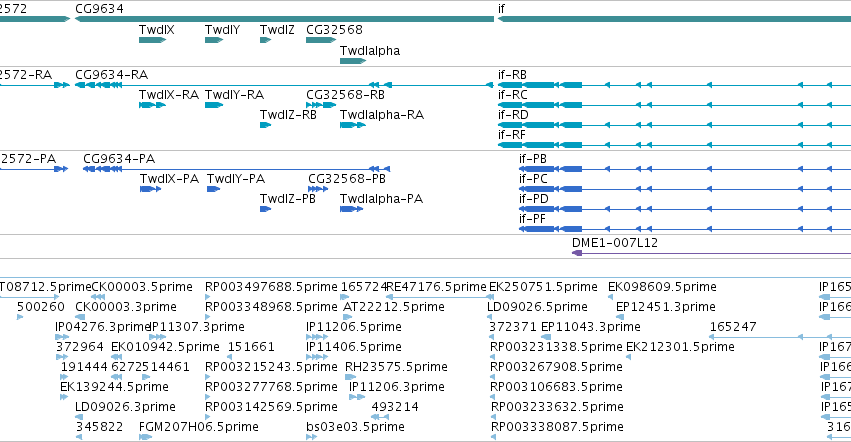Image resolution: width=851 pixels, height=442 pixels.
Task: Open transcript TwdlZ-RB
Action: [288, 115]
